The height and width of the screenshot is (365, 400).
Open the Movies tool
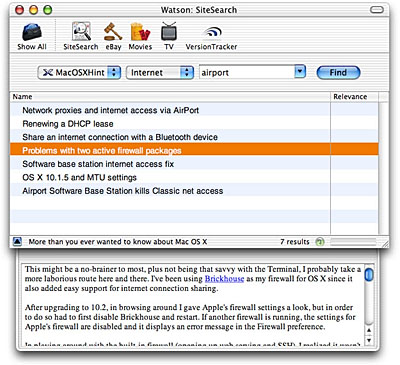tap(140, 36)
